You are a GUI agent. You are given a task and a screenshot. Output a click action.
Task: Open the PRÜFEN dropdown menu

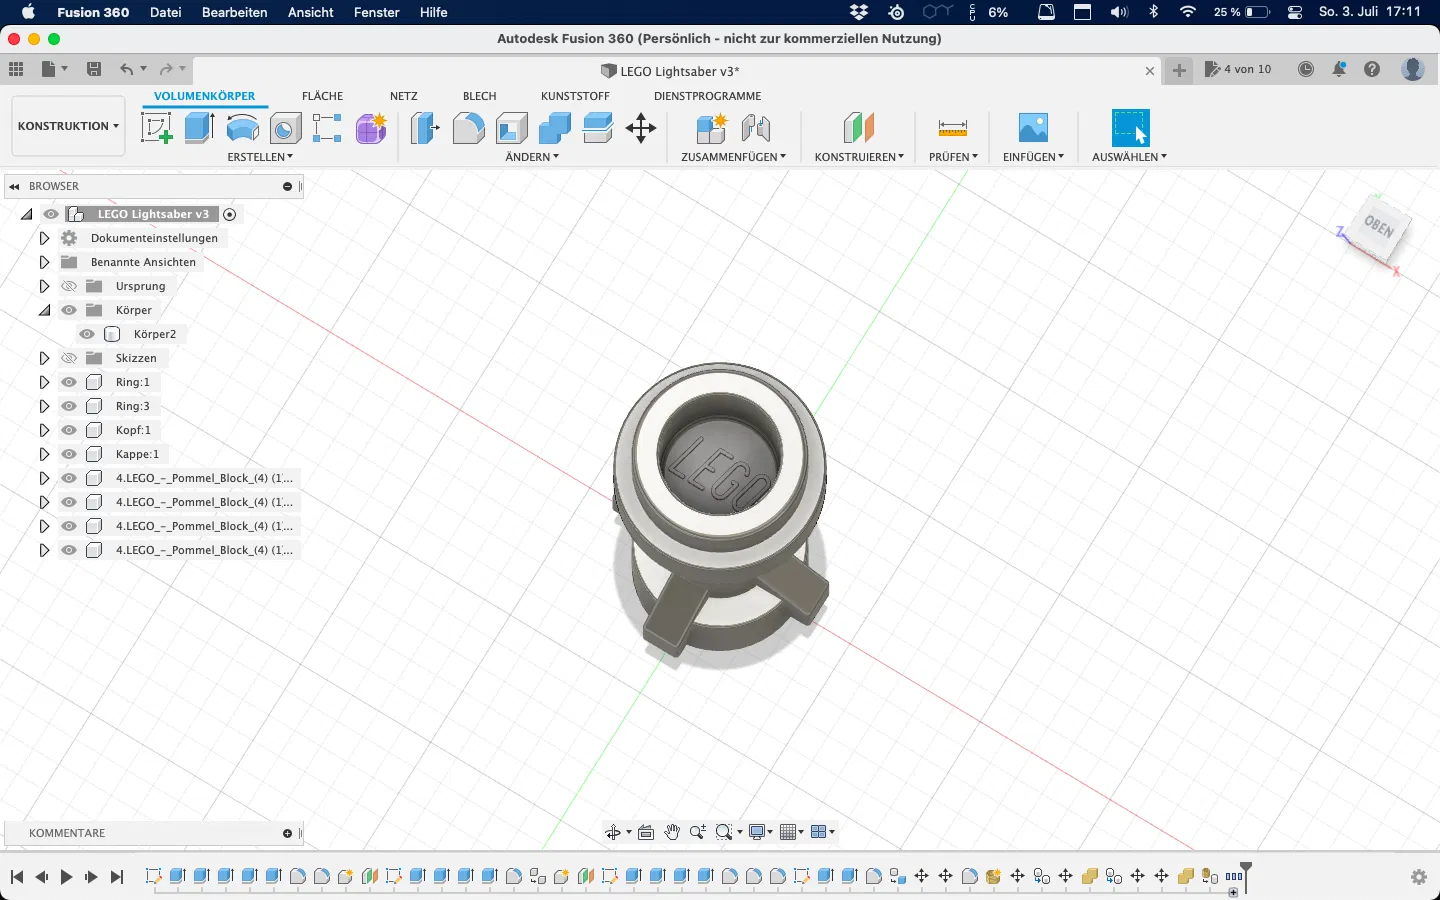point(953,157)
